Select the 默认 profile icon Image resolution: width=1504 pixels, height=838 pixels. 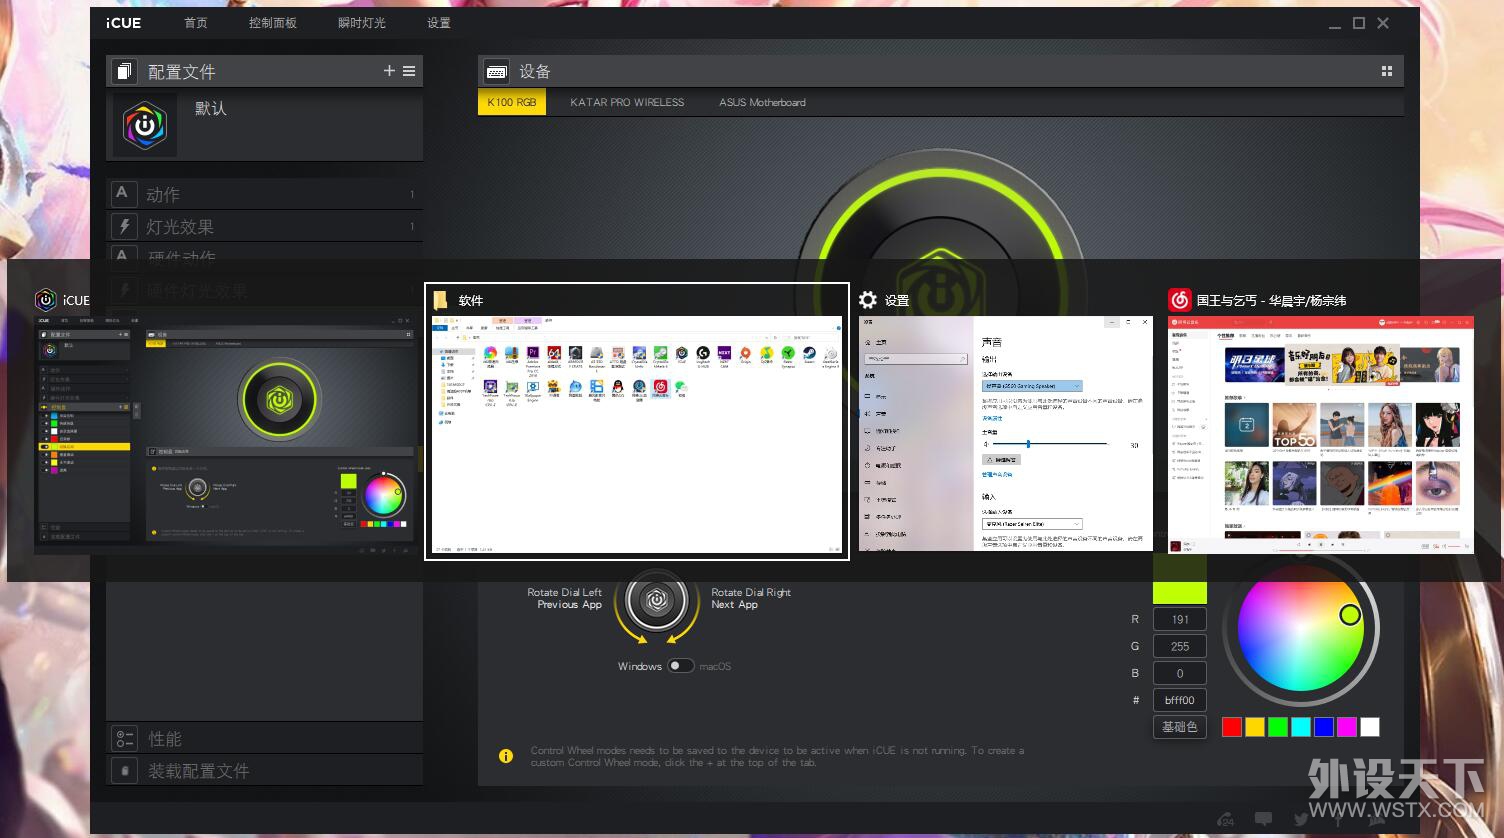(x=145, y=125)
